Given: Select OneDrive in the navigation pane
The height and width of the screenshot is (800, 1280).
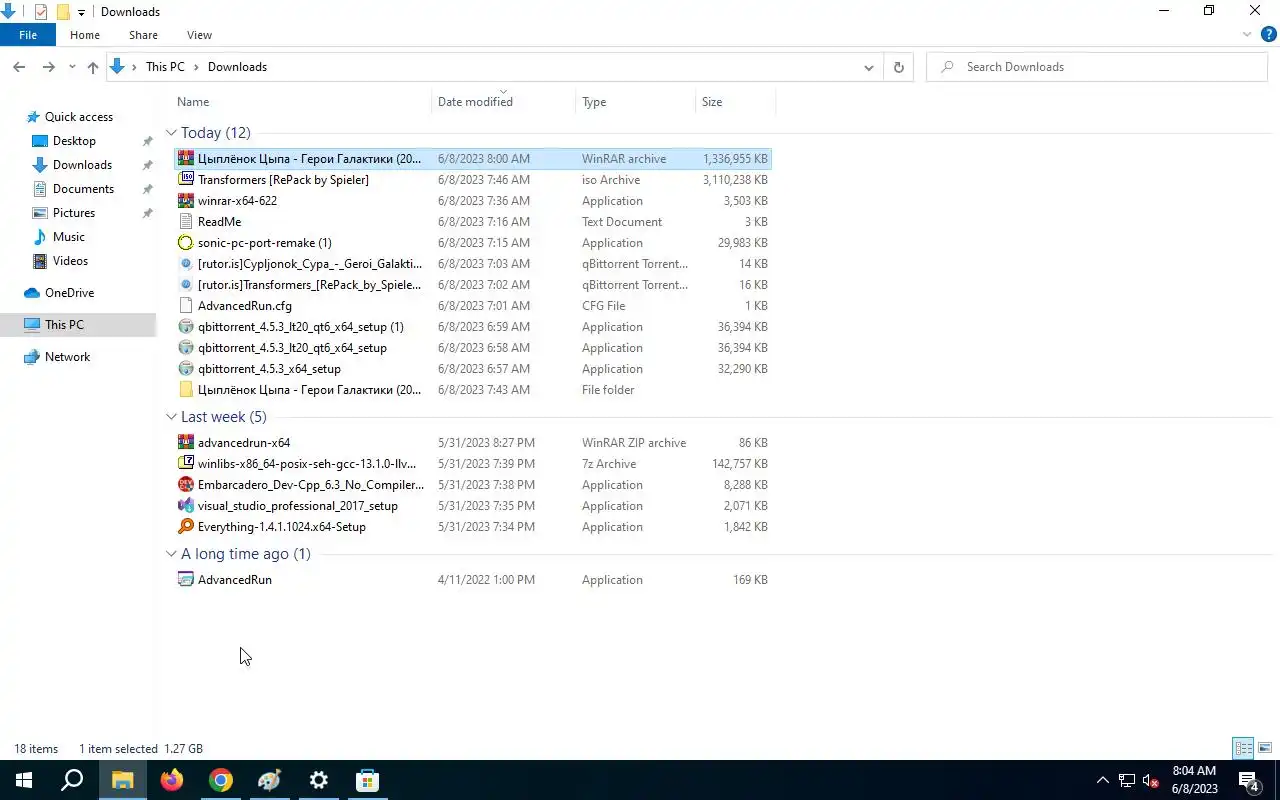Looking at the screenshot, I should click(x=69, y=293).
